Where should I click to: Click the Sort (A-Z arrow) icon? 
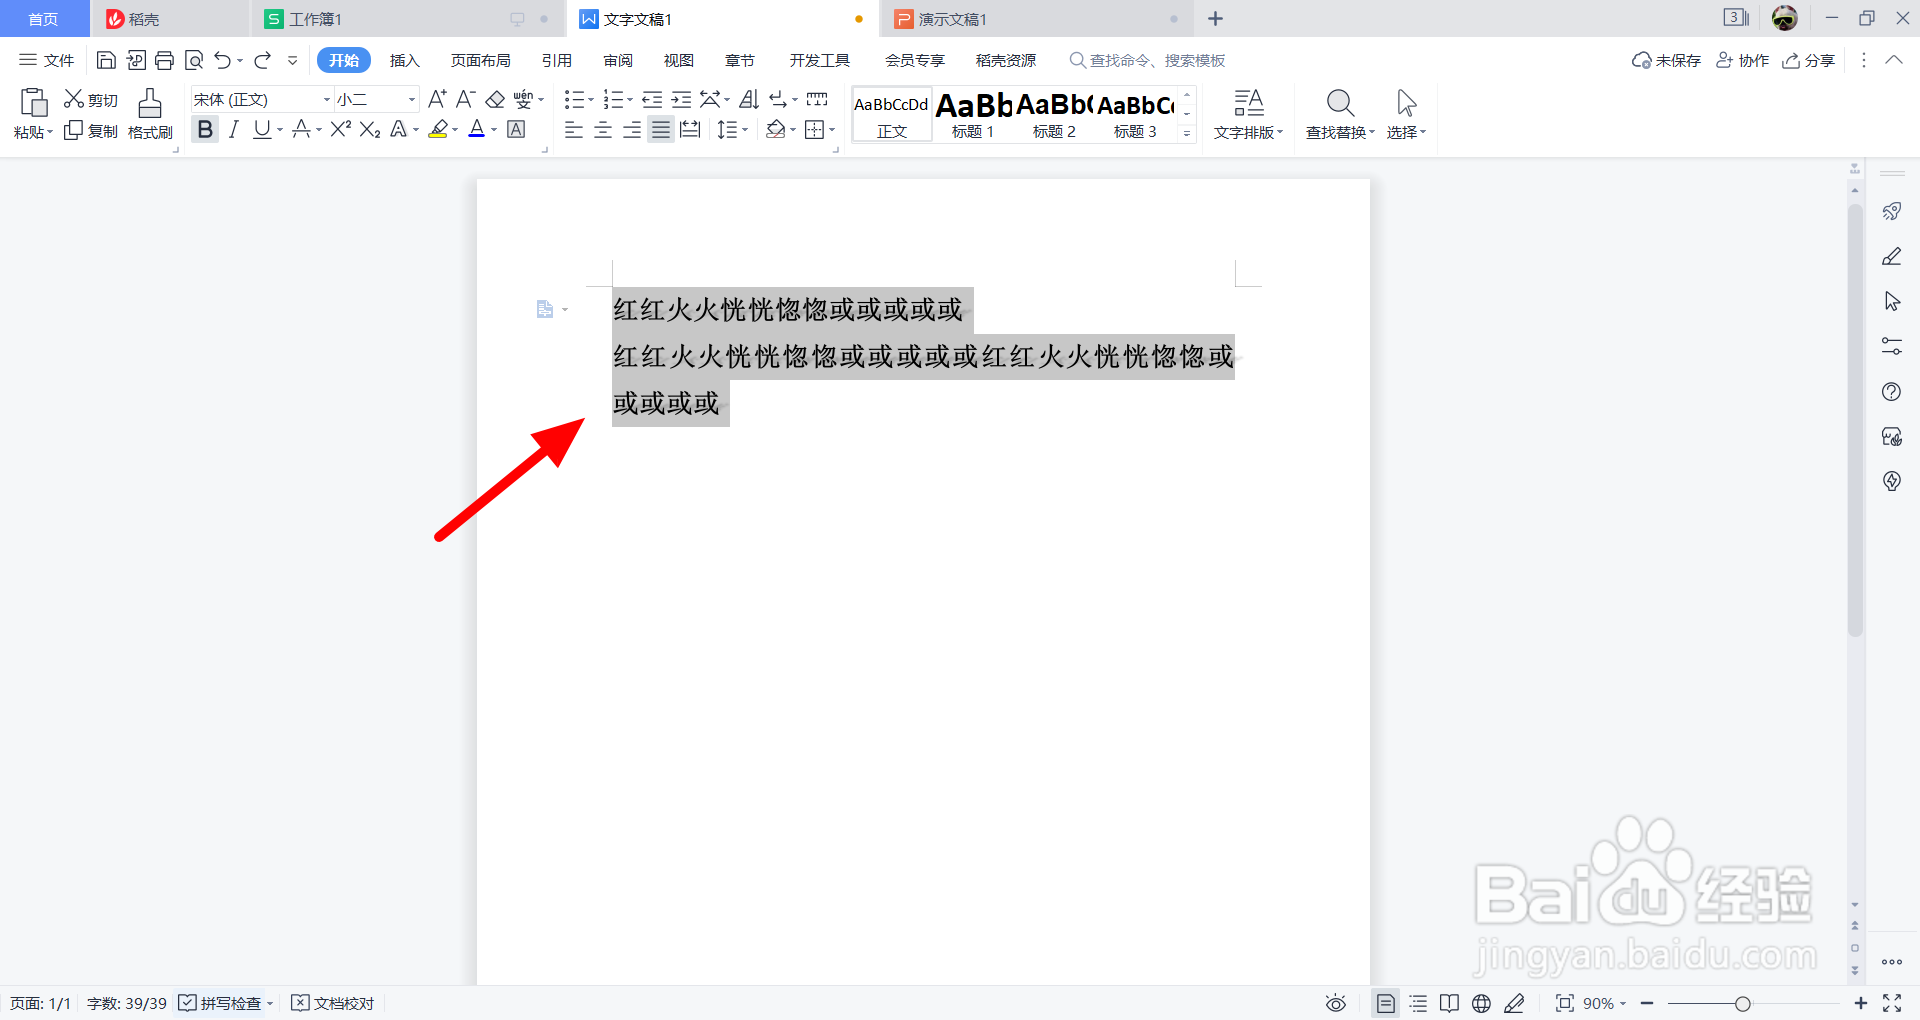[749, 99]
